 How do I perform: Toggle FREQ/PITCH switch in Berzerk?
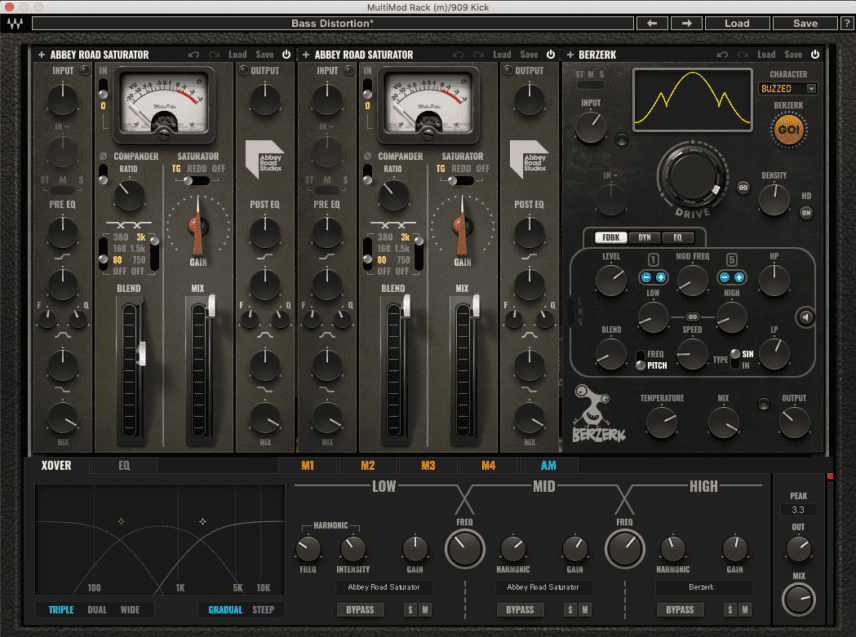pyautogui.click(x=640, y=360)
